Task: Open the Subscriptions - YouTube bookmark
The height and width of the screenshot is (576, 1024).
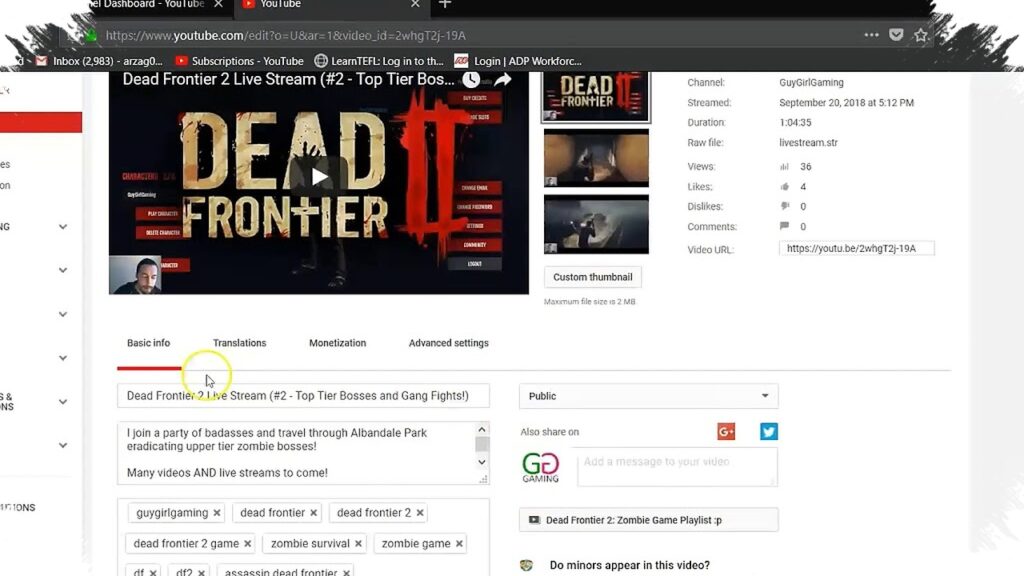Action: coord(239,61)
